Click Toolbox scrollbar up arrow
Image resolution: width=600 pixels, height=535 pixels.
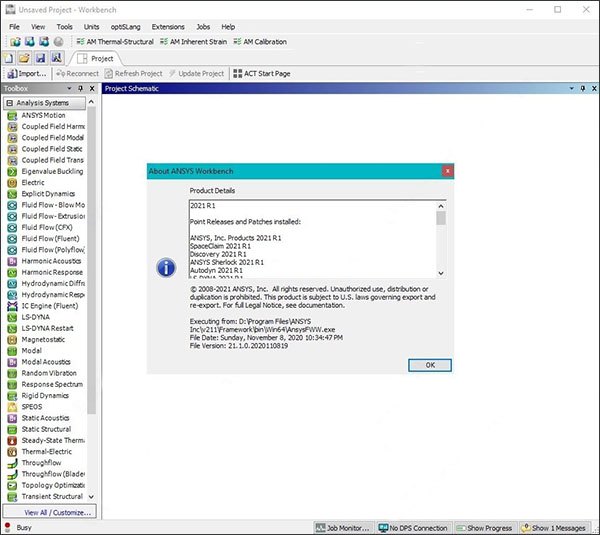pyautogui.click(x=91, y=102)
